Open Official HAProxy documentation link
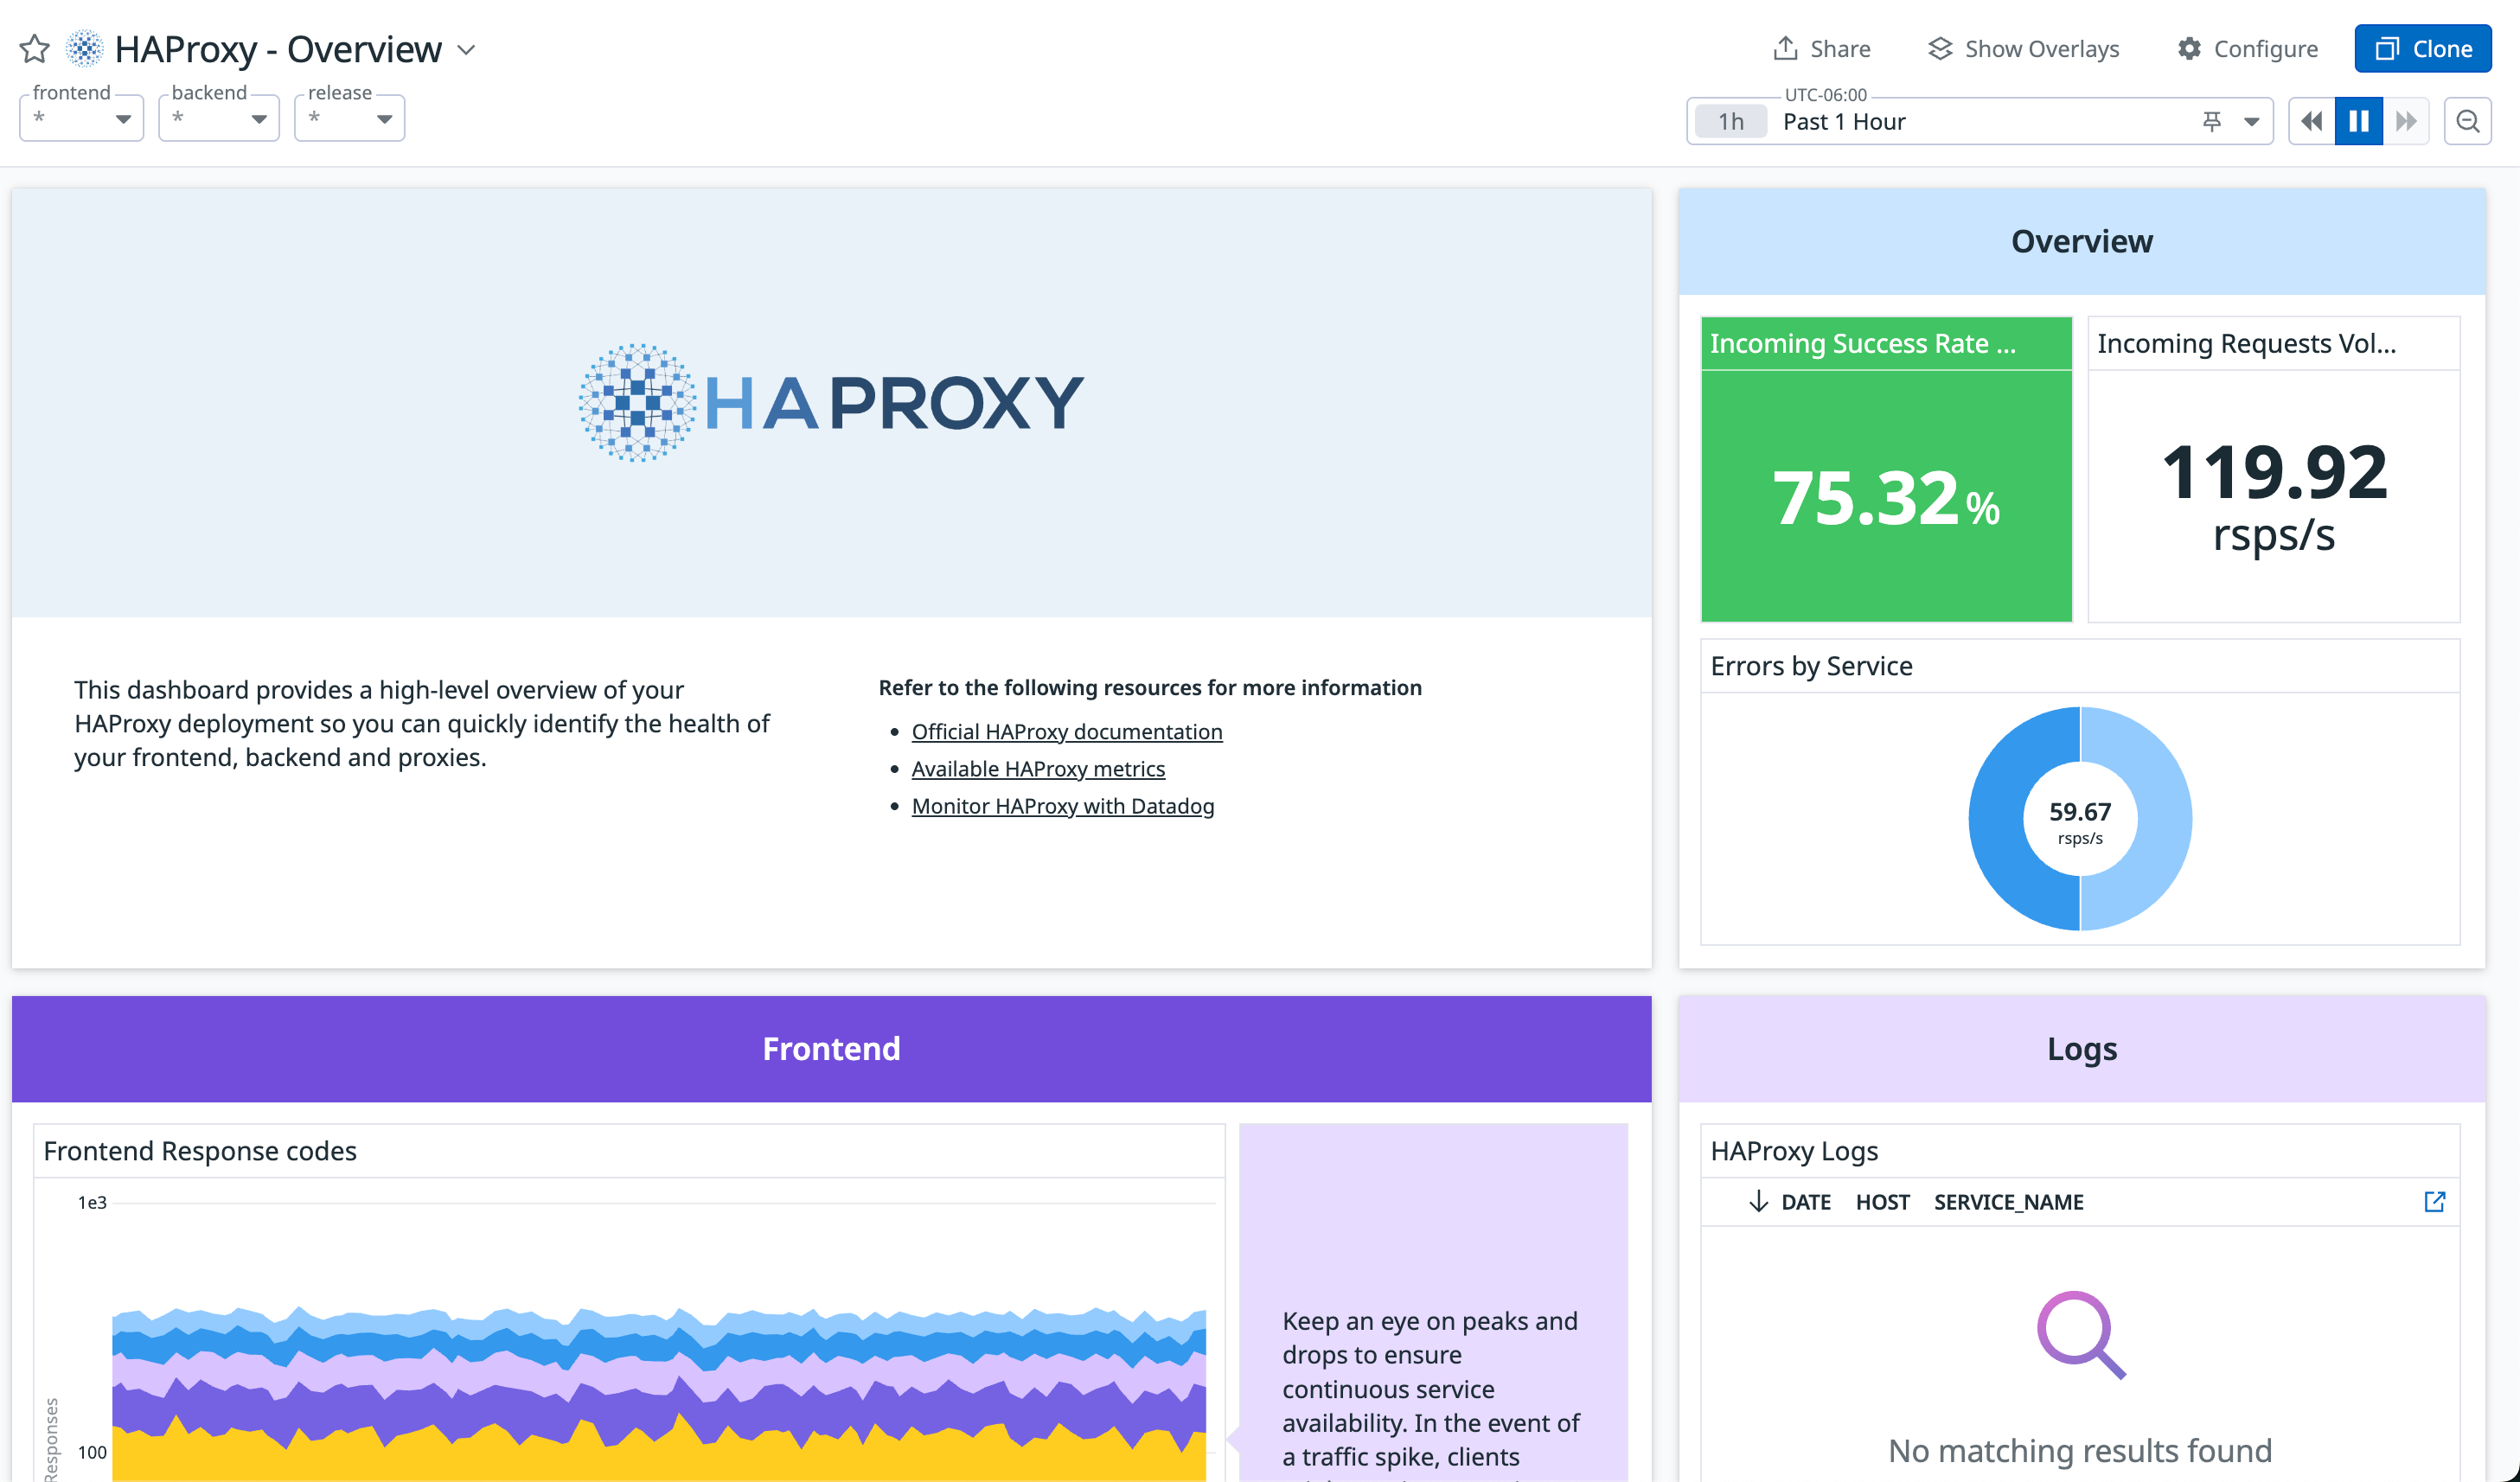 (x=1067, y=732)
